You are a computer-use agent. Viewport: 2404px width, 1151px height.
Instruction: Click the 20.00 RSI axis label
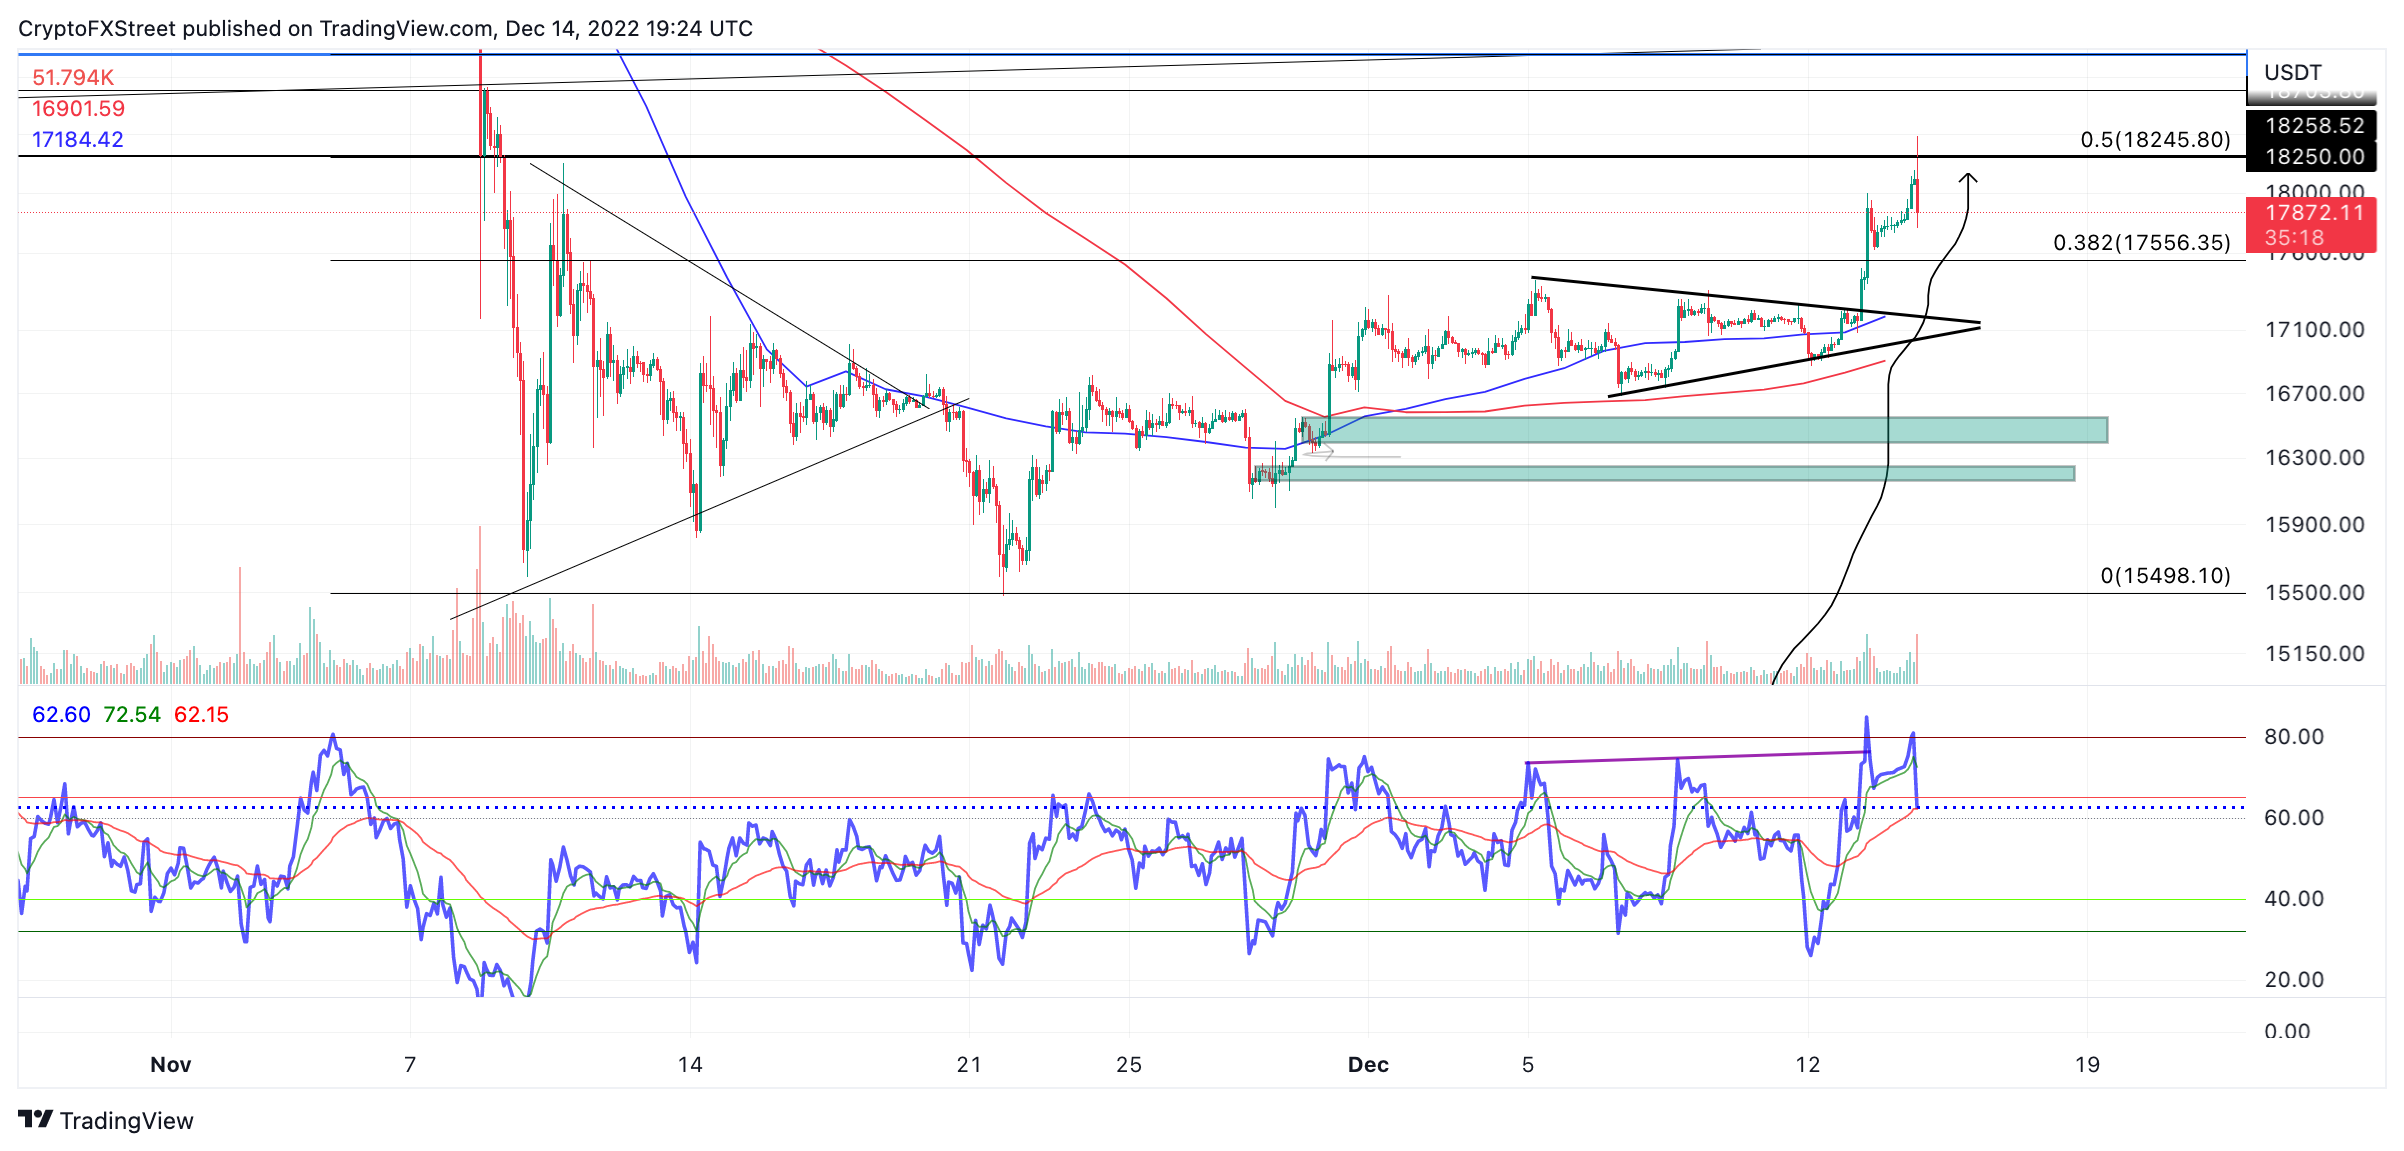pos(2293,979)
